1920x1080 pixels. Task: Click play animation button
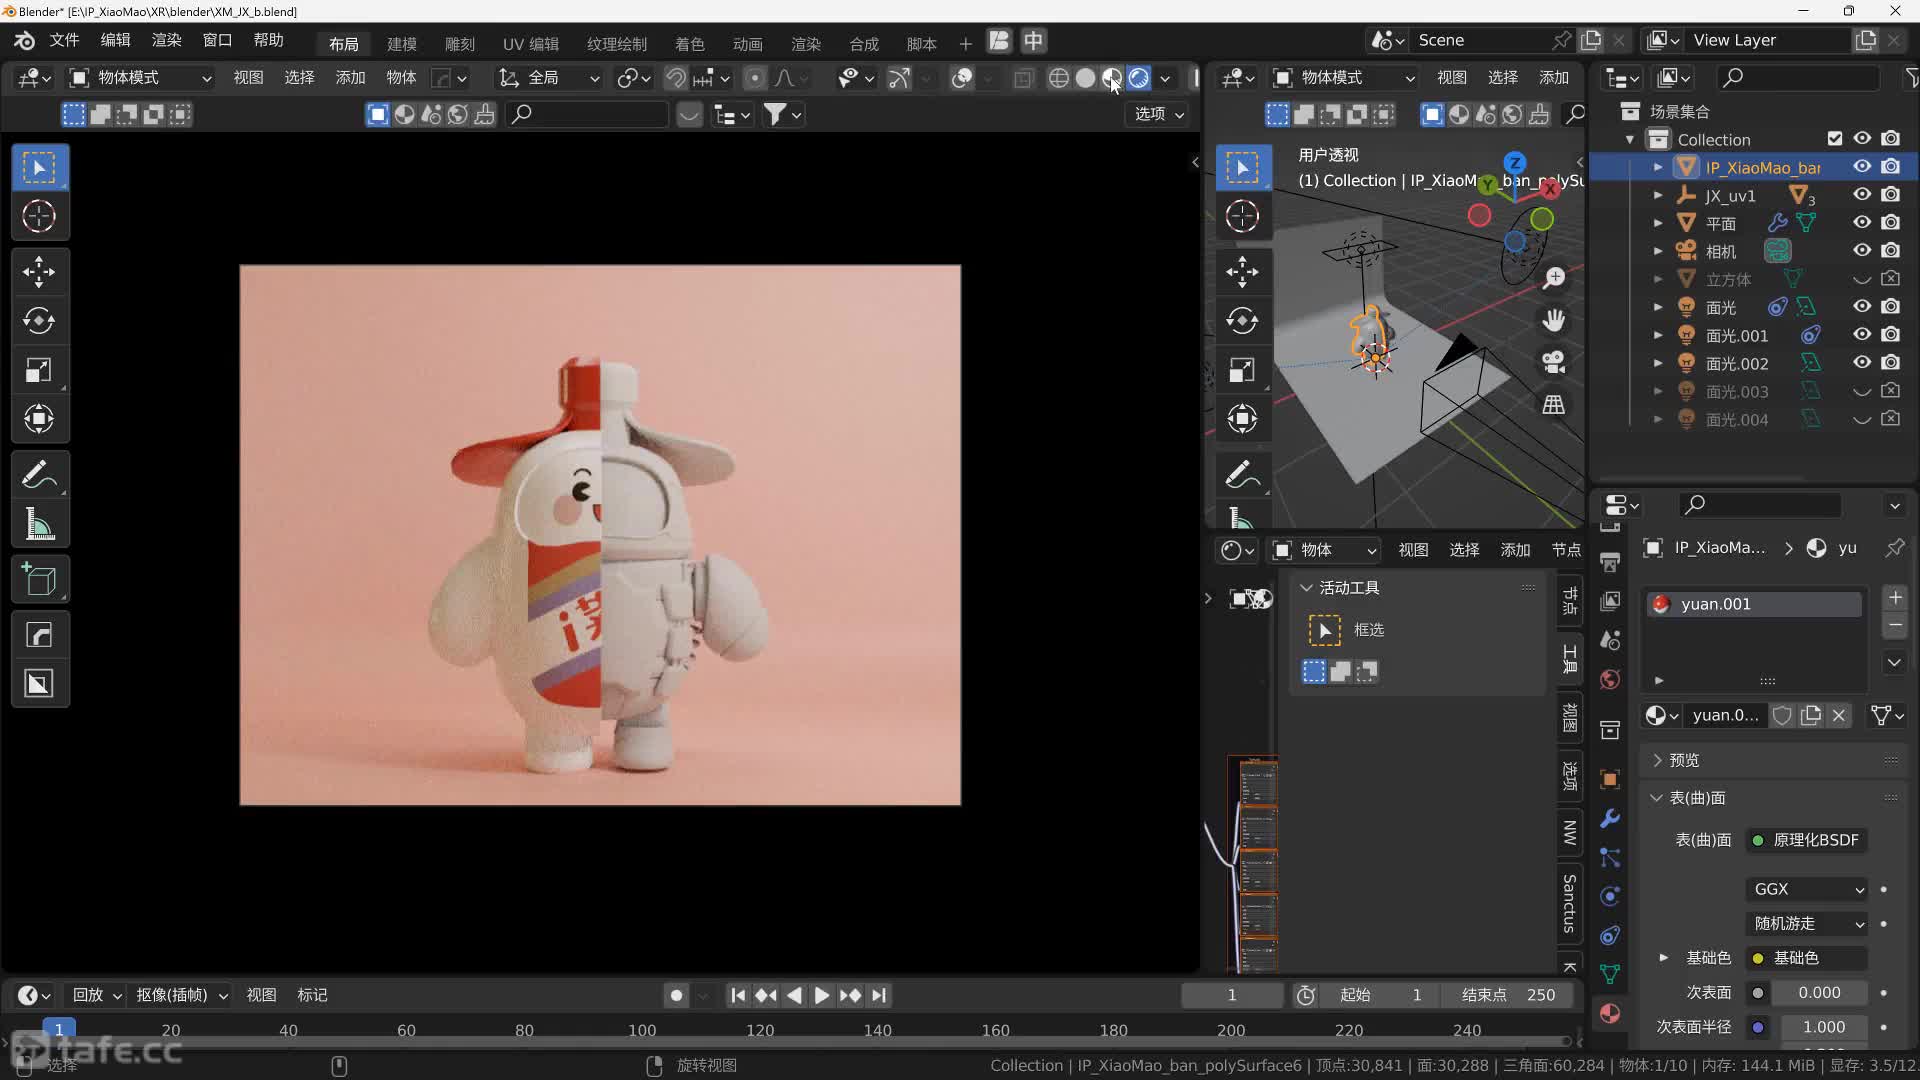pos(821,995)
